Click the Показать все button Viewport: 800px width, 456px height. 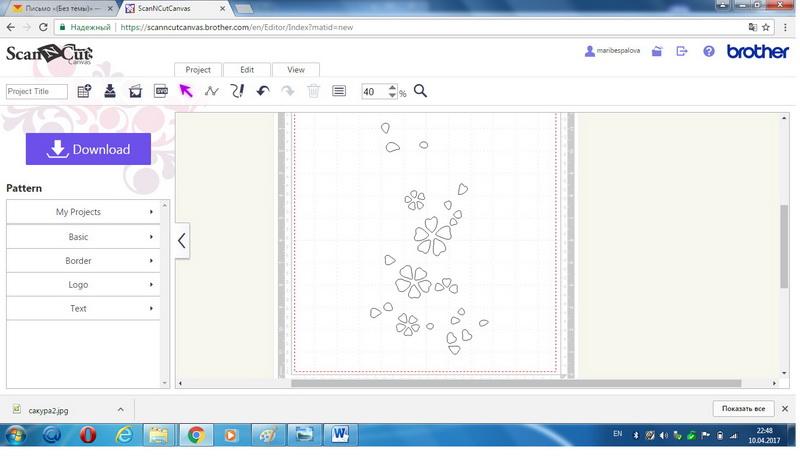743,409
